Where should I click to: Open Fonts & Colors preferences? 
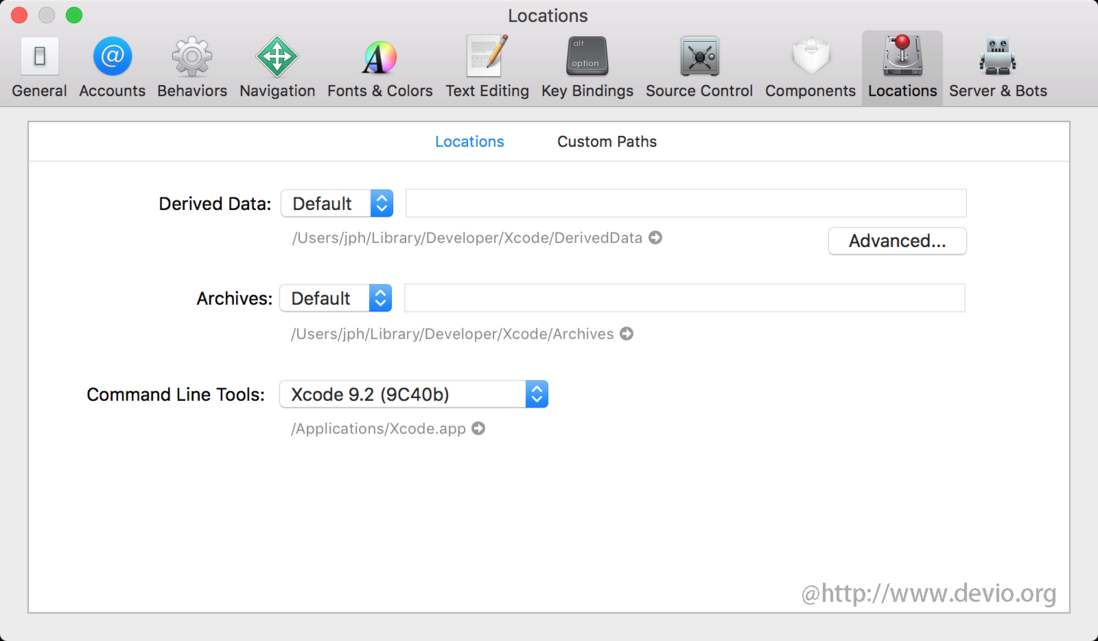(x=380, y=67)
